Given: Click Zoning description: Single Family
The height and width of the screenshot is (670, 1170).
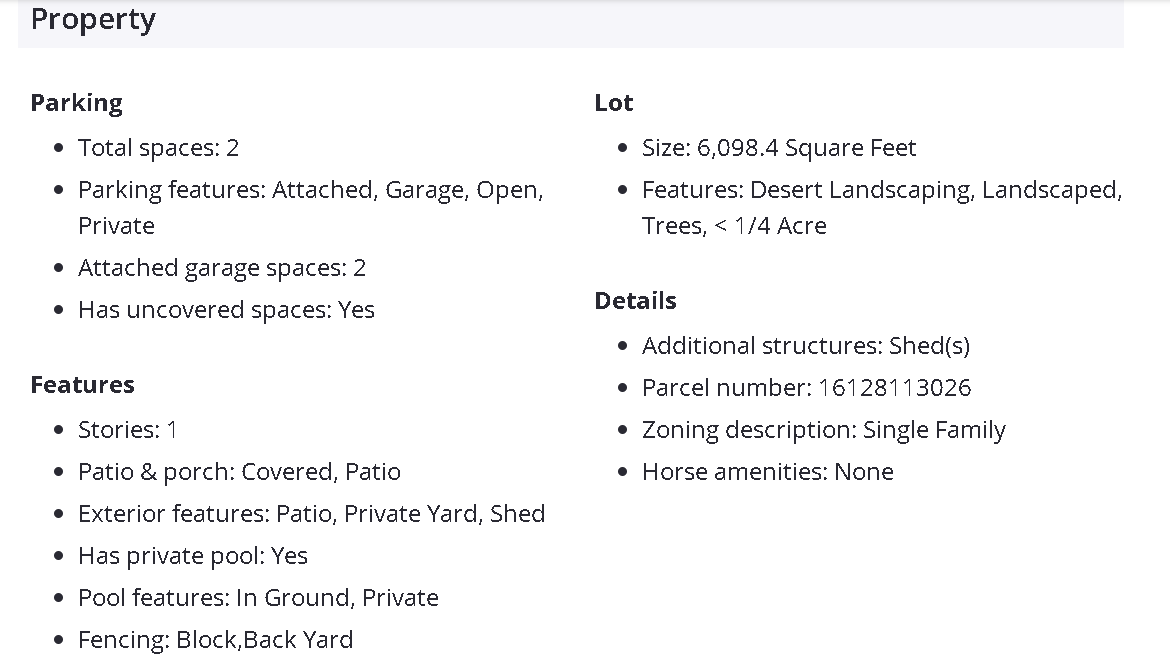Looking at the screenshot, I should point(823,430).
